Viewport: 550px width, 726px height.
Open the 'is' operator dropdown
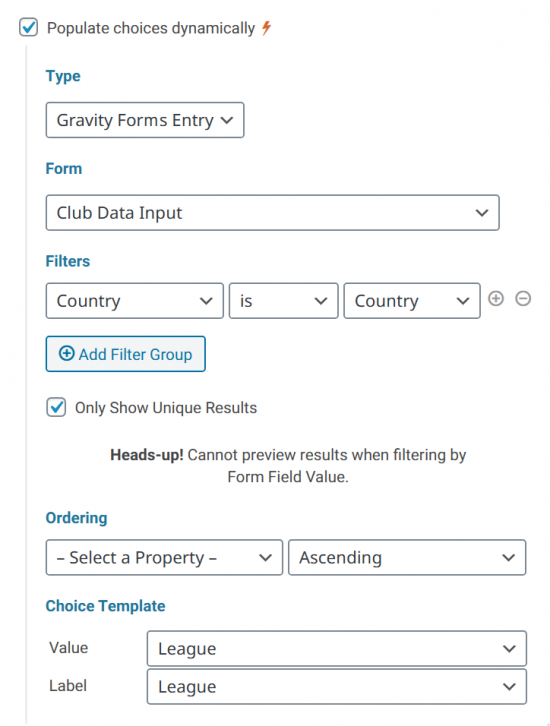tap(283, 300)
